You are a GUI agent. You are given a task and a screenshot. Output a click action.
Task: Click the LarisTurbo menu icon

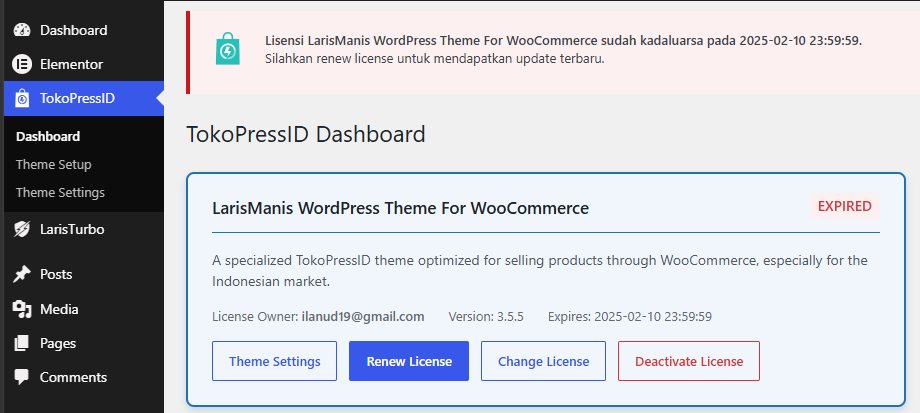22,229
